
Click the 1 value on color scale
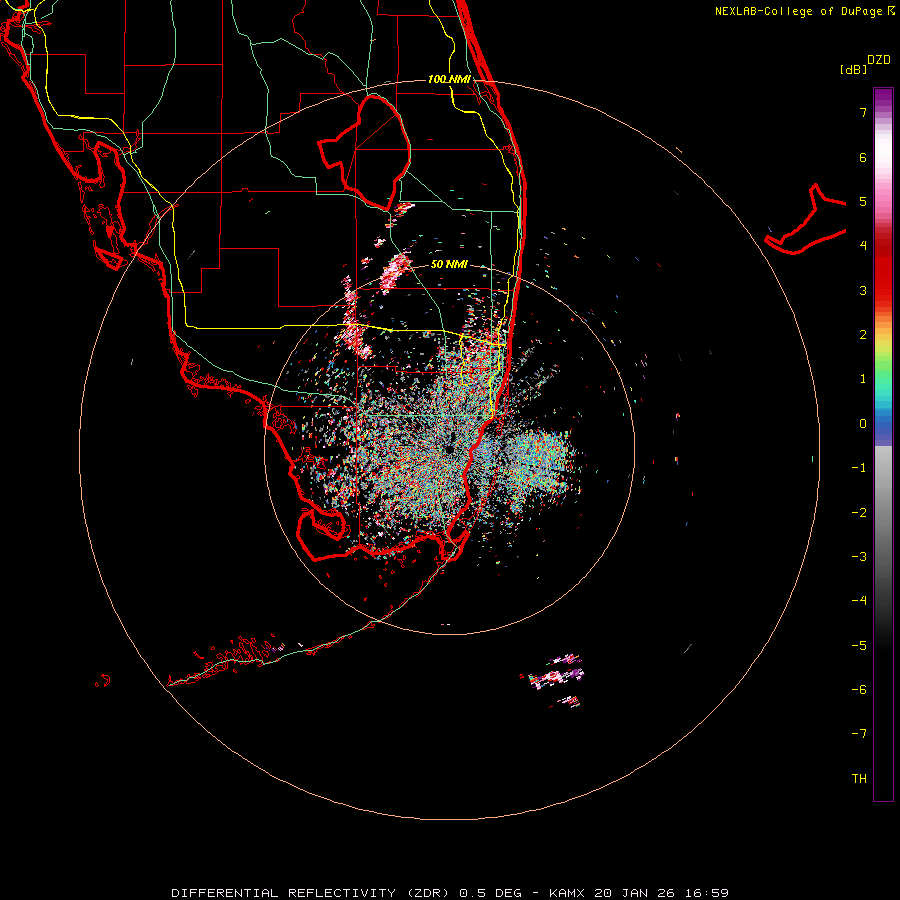point(863,379)
